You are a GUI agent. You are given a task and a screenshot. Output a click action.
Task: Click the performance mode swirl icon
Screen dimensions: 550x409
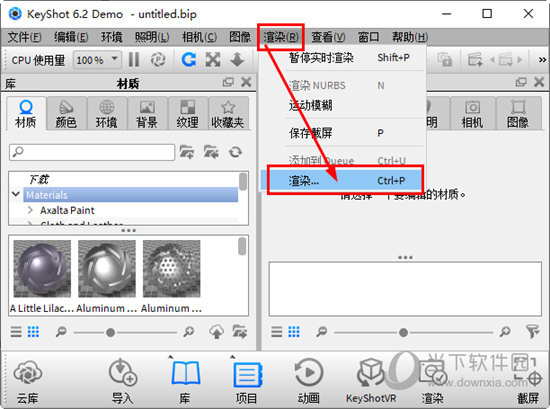click(158, 60)
